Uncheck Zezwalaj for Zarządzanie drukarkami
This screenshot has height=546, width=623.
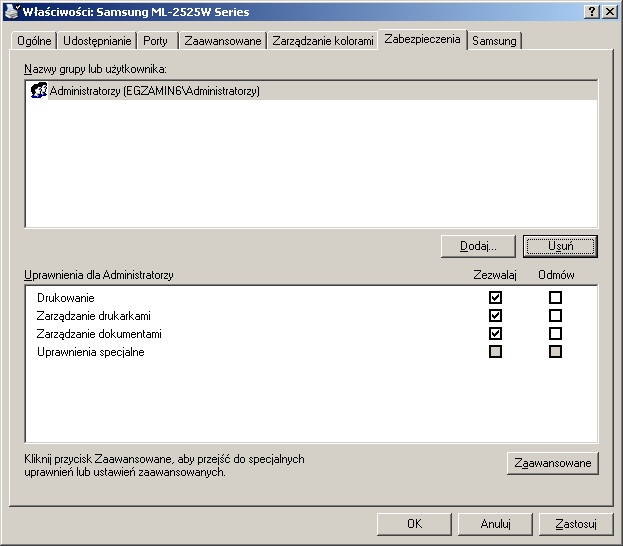pos(495,316)
